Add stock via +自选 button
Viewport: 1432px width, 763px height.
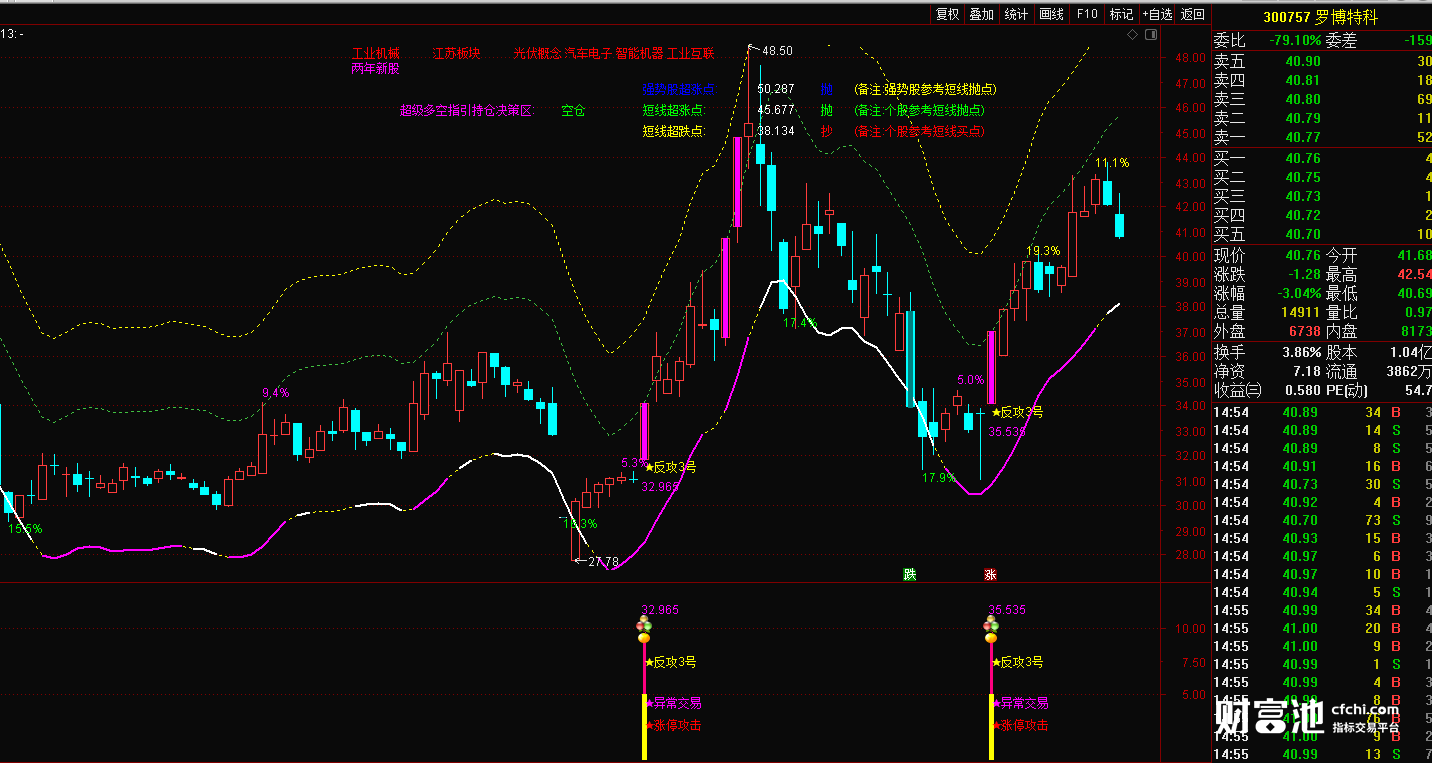[x=1157, y=14]
